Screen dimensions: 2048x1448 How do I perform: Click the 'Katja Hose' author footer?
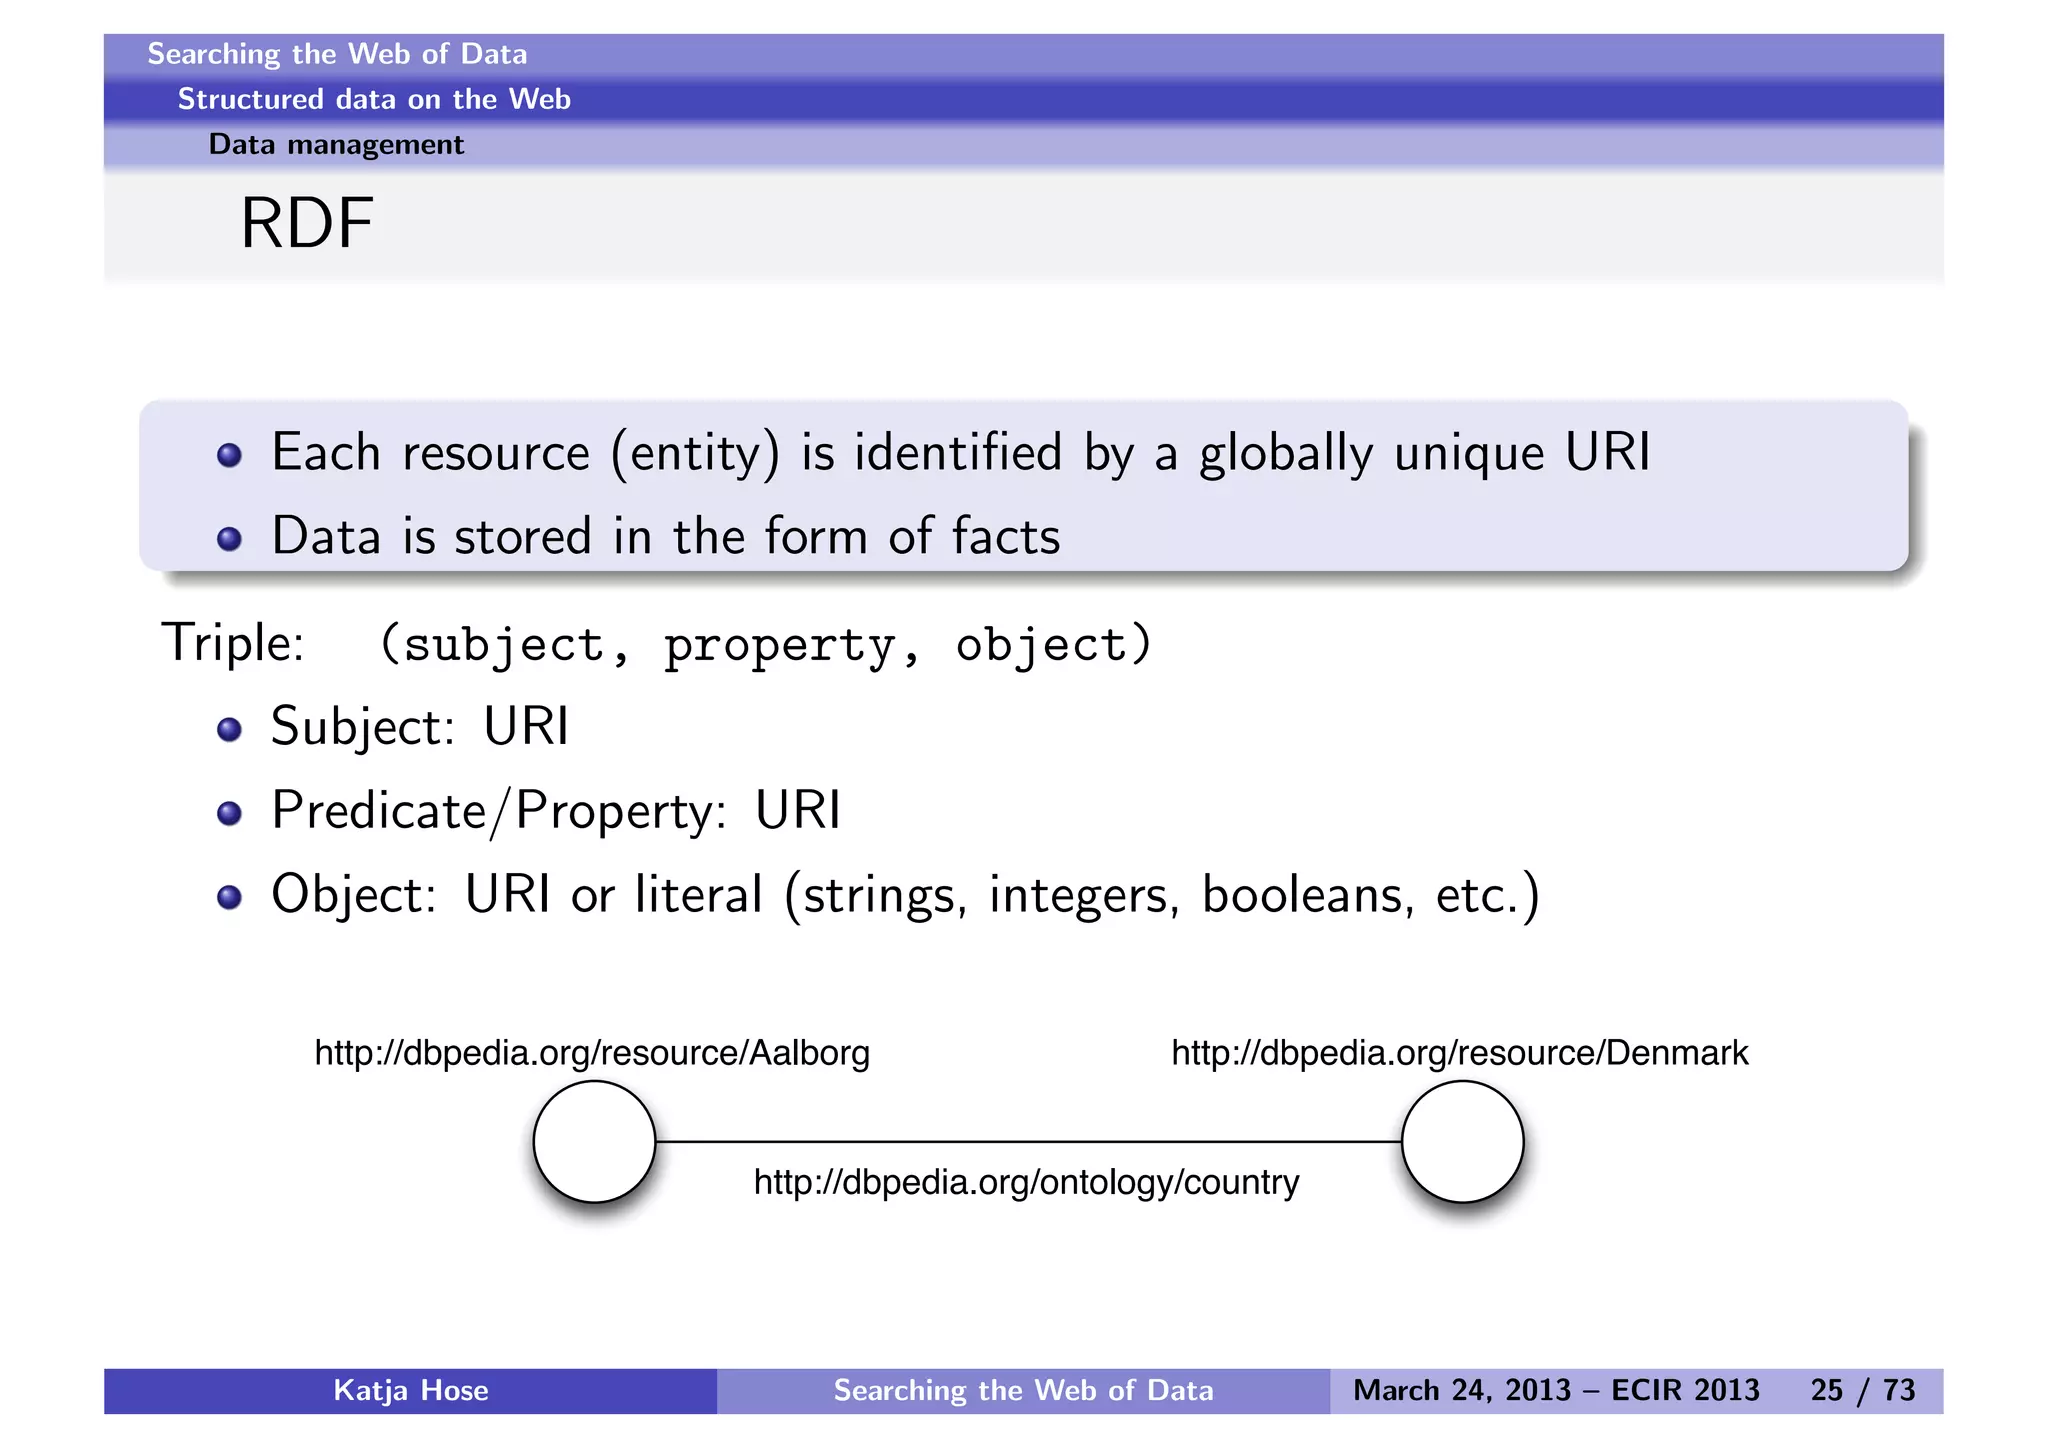[x=410, y=1391]
